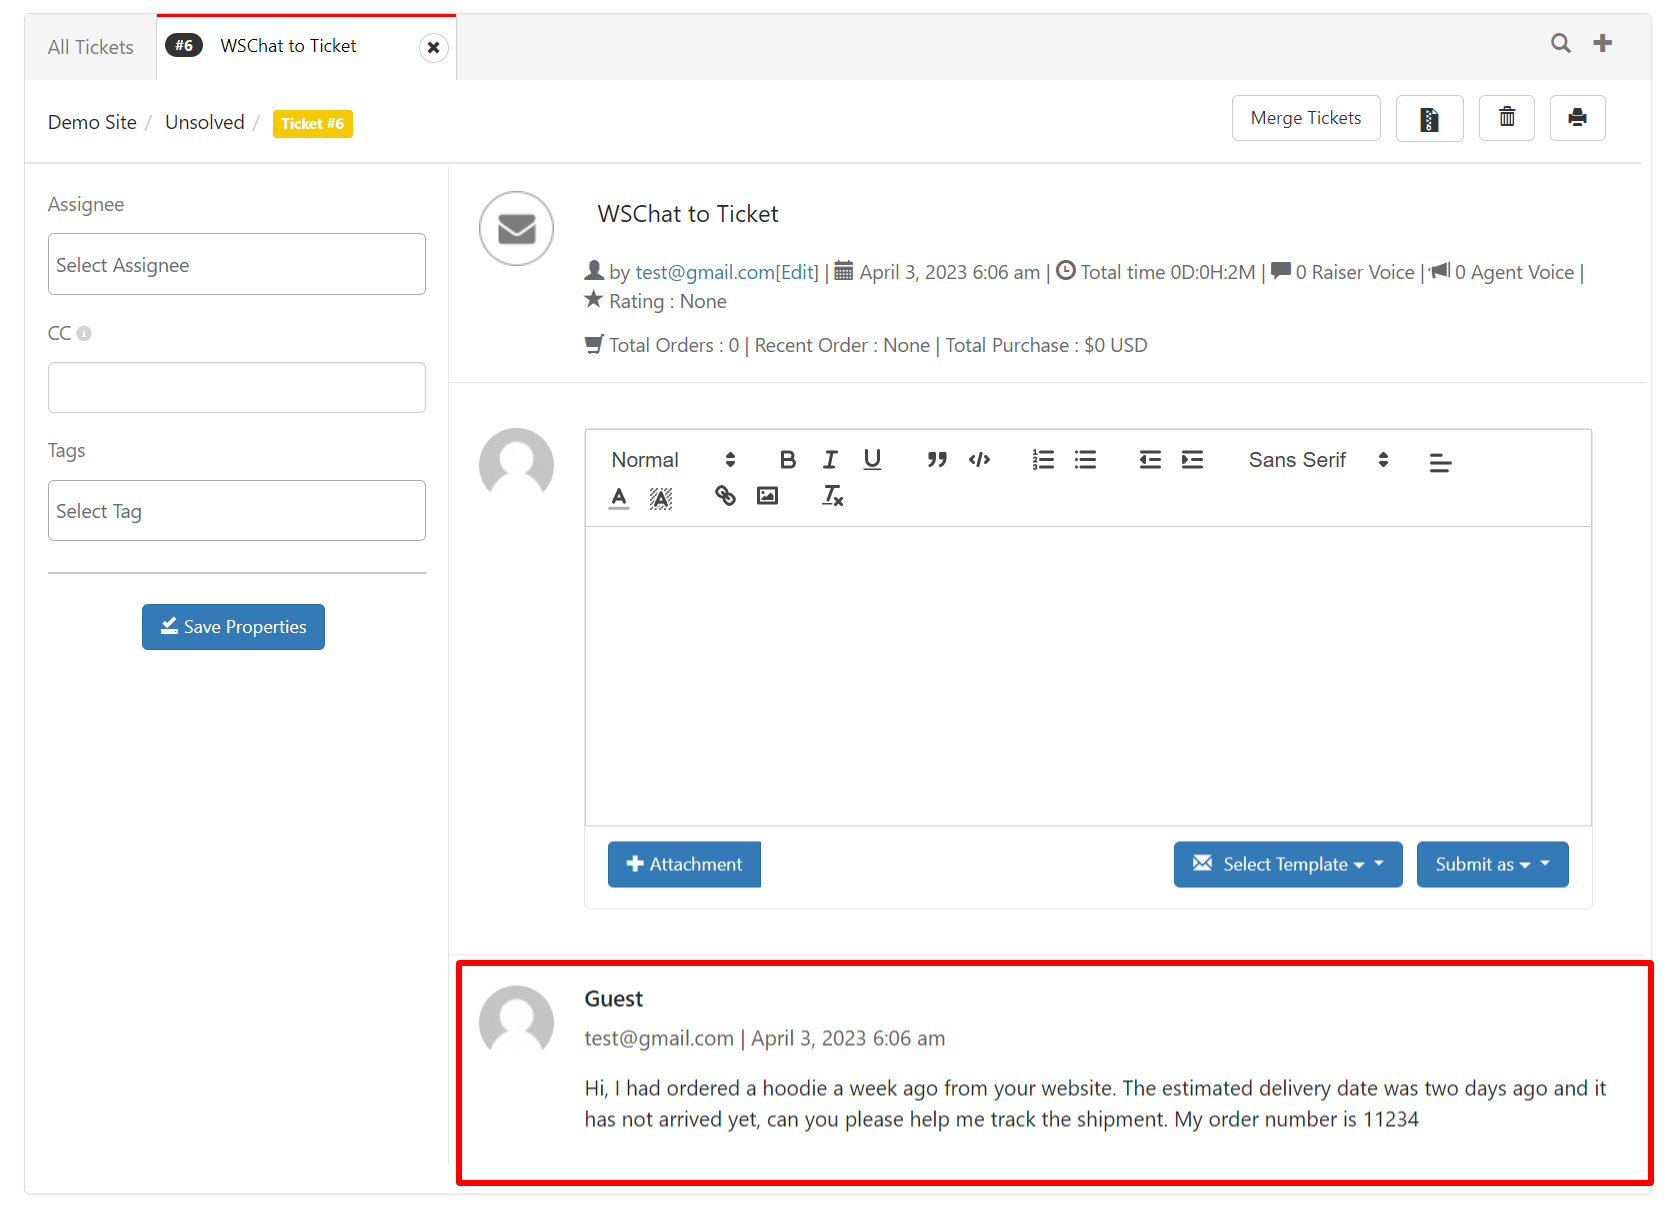Open the Select Template dropdown
1674x1206 pixels.
point(1288,864)
